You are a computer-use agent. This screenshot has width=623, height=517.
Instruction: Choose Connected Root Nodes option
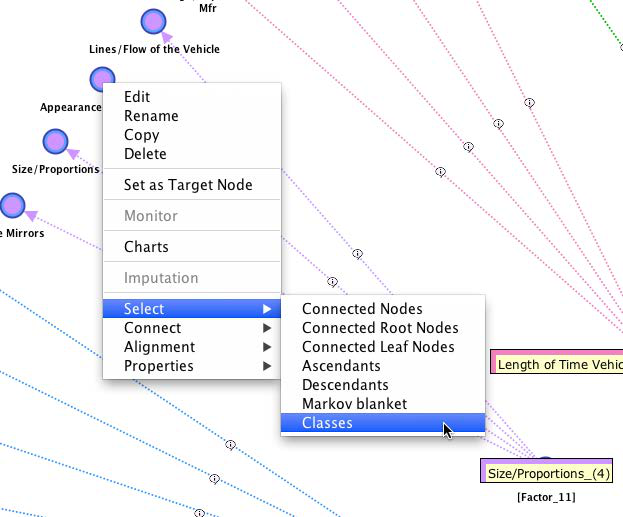(380, 328)
